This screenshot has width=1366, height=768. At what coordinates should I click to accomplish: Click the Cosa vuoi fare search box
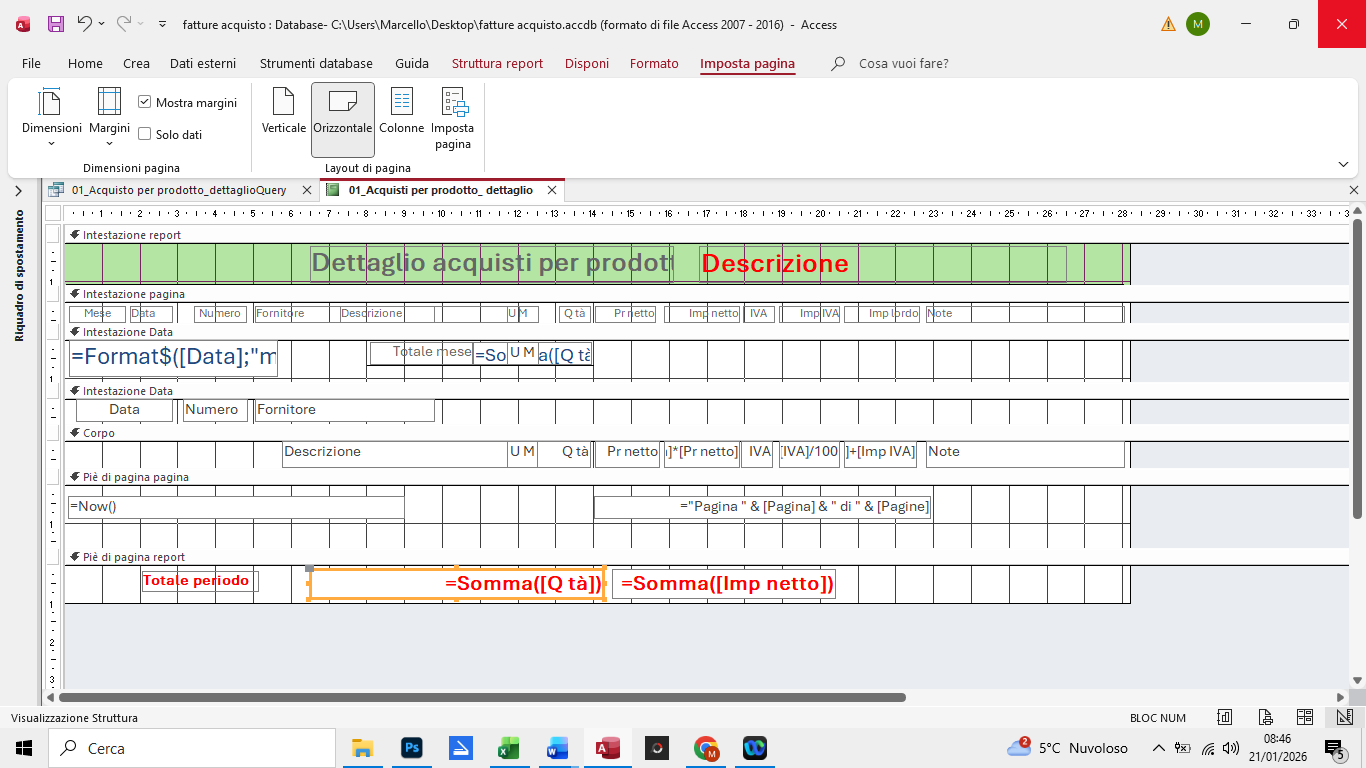point(903,63)
